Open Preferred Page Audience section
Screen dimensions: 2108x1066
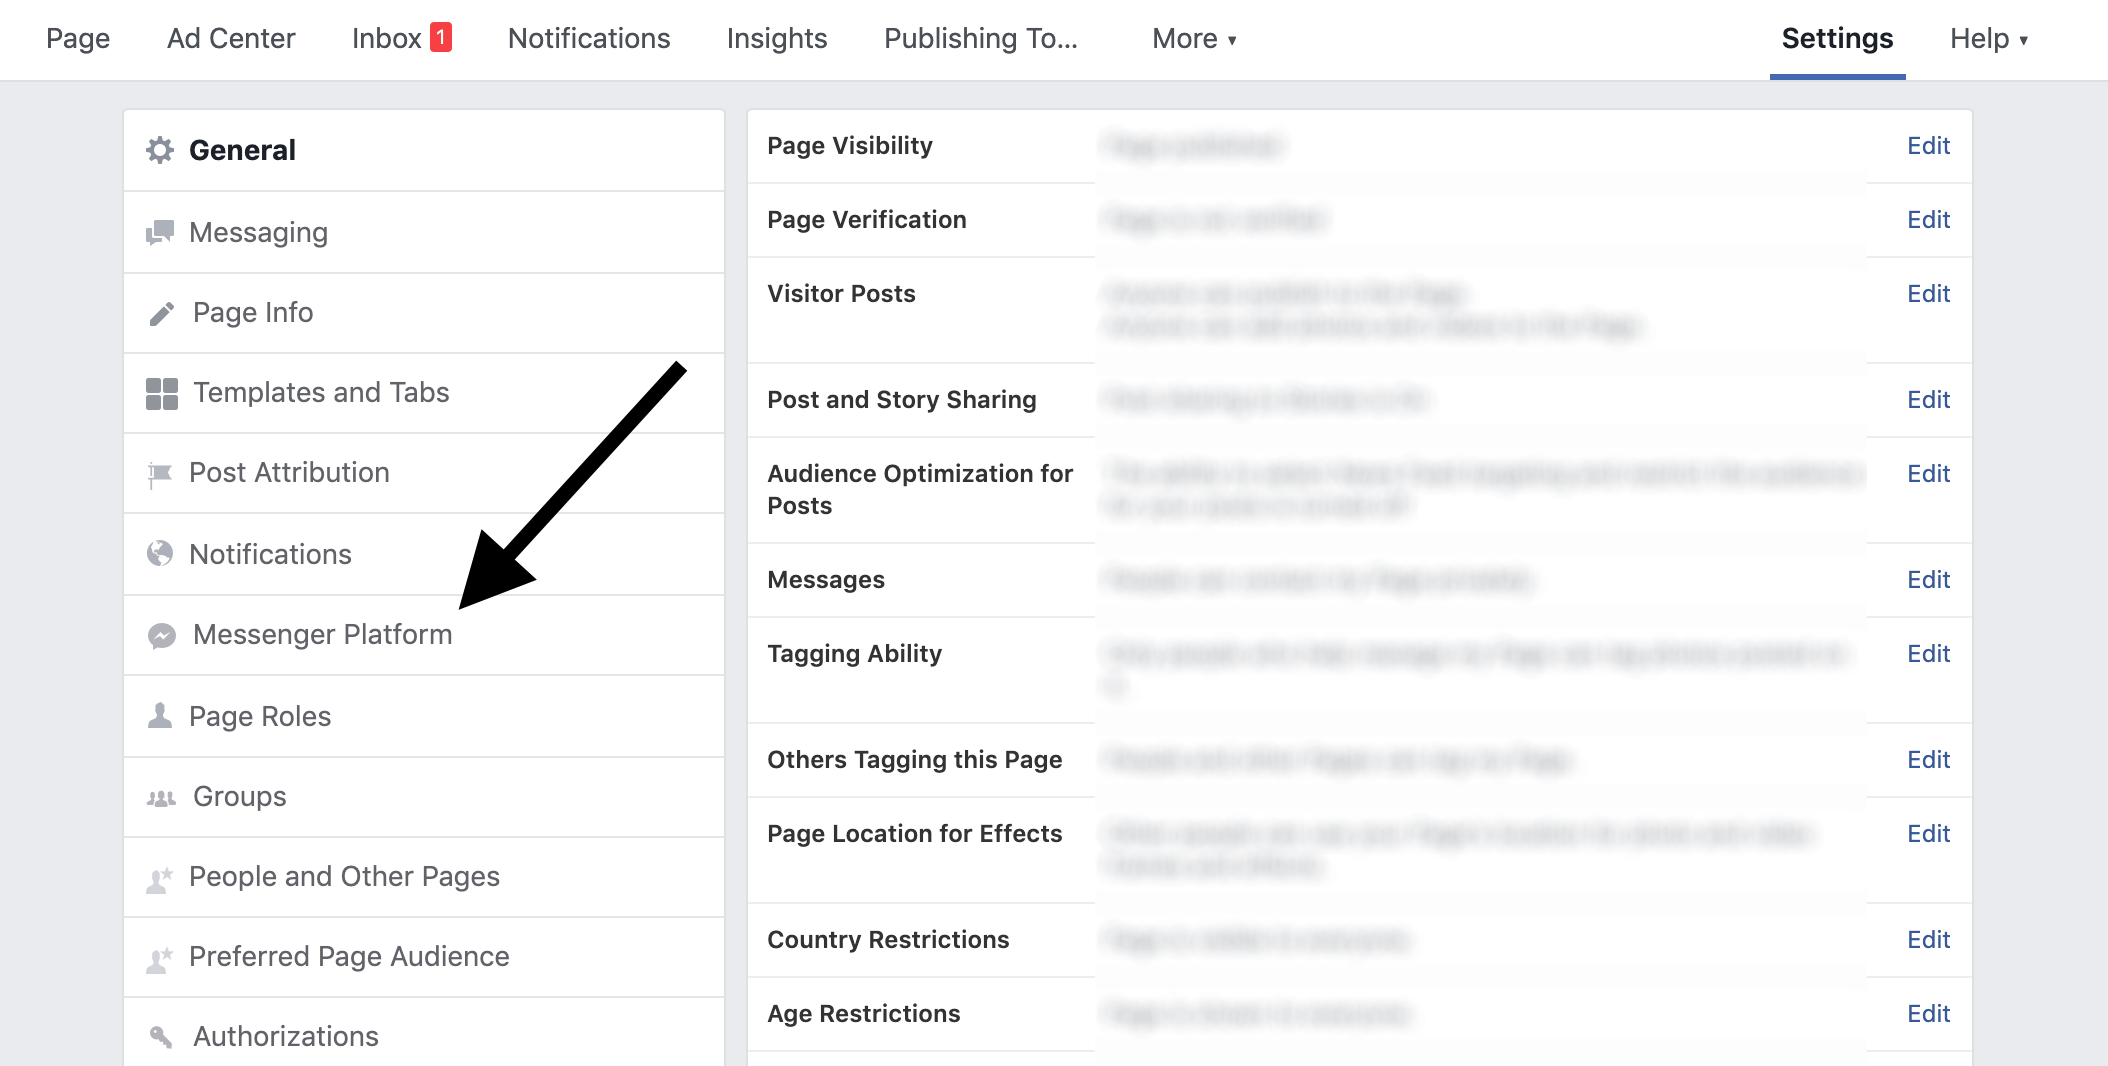(x=424, y=957)
